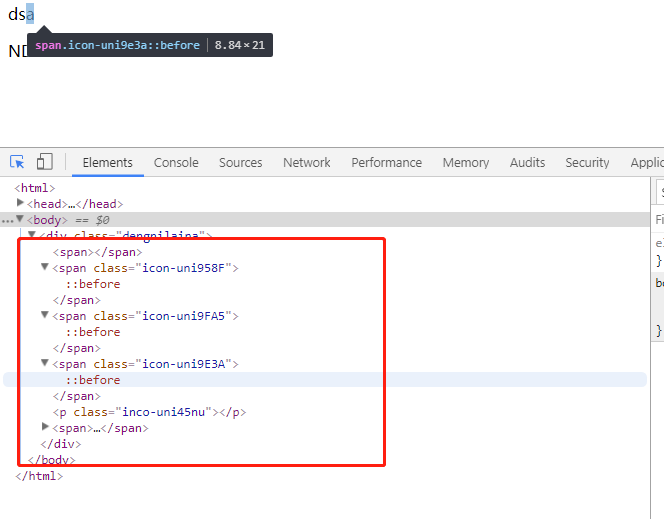Expand the head element node
Viewport: 664px width, 519px height.
20,203
